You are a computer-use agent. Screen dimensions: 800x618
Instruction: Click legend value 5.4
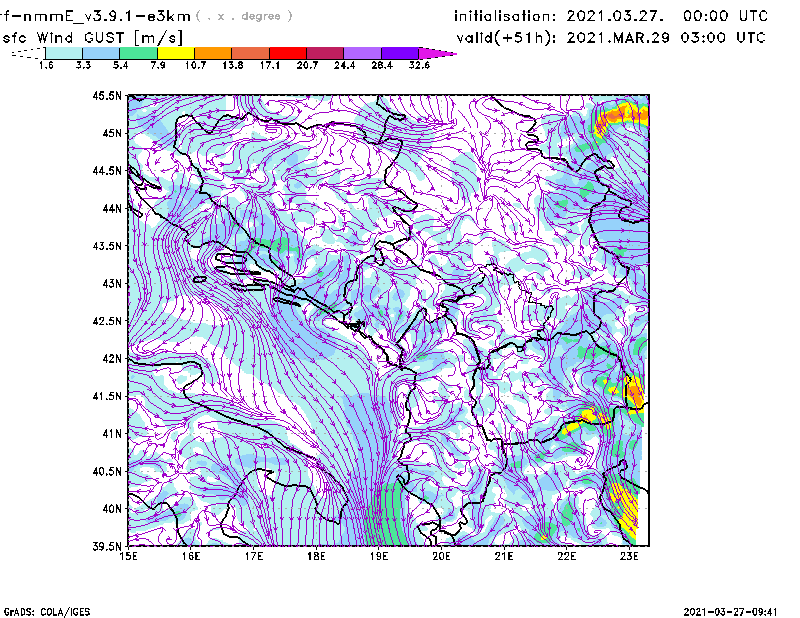point(120,65)
